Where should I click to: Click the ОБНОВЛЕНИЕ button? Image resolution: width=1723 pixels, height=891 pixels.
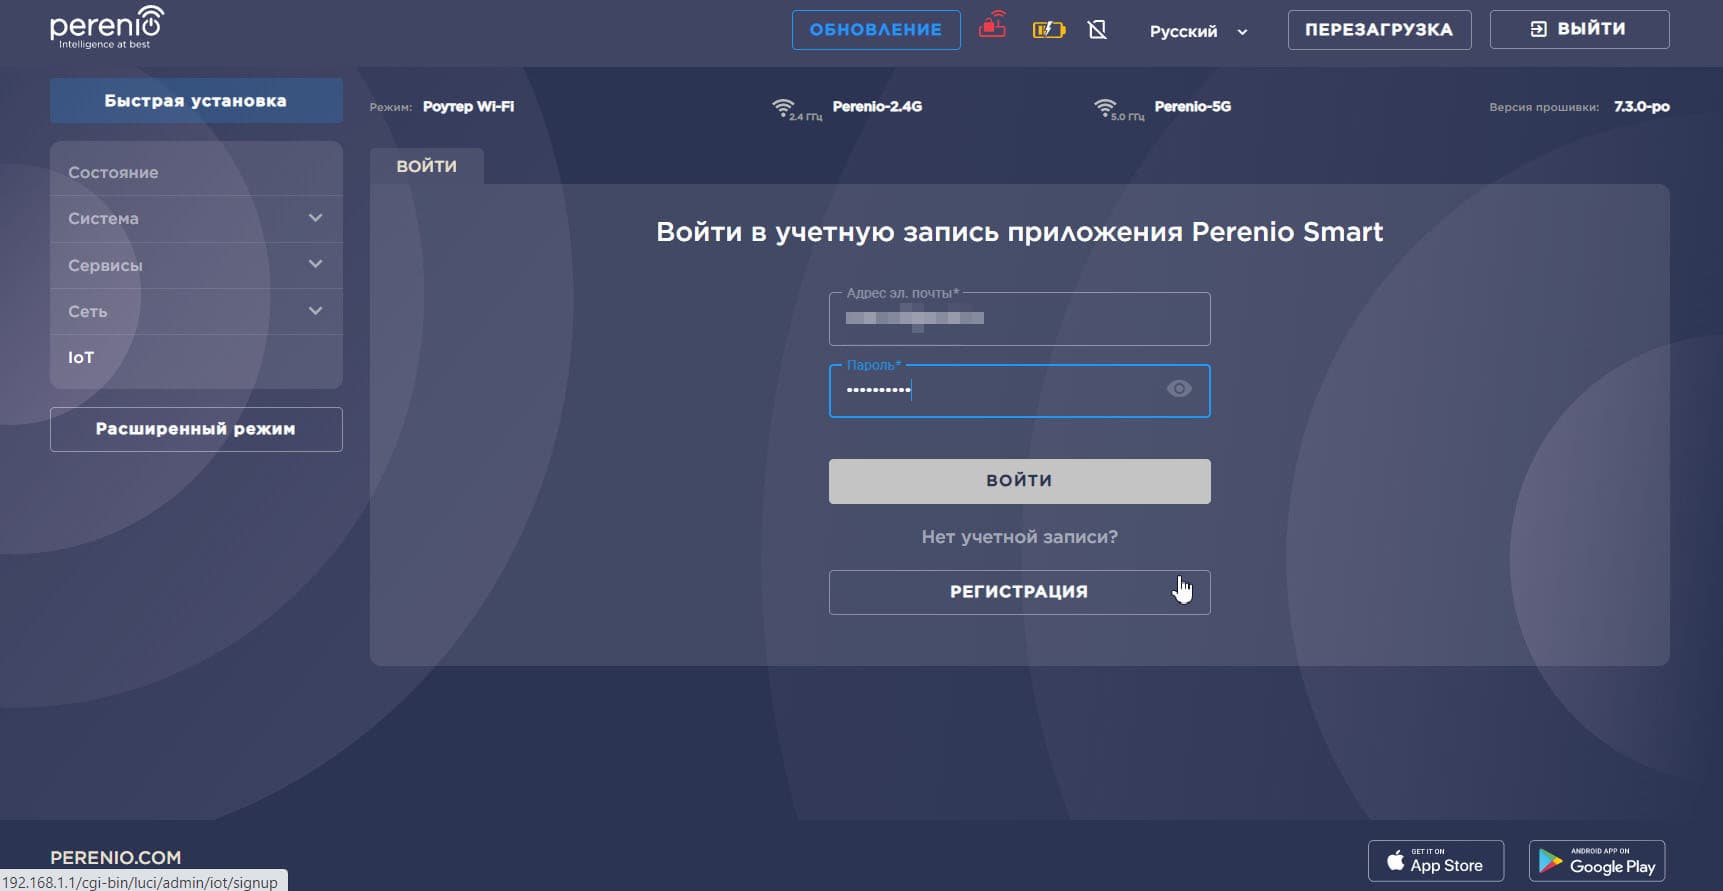point(876,30)
